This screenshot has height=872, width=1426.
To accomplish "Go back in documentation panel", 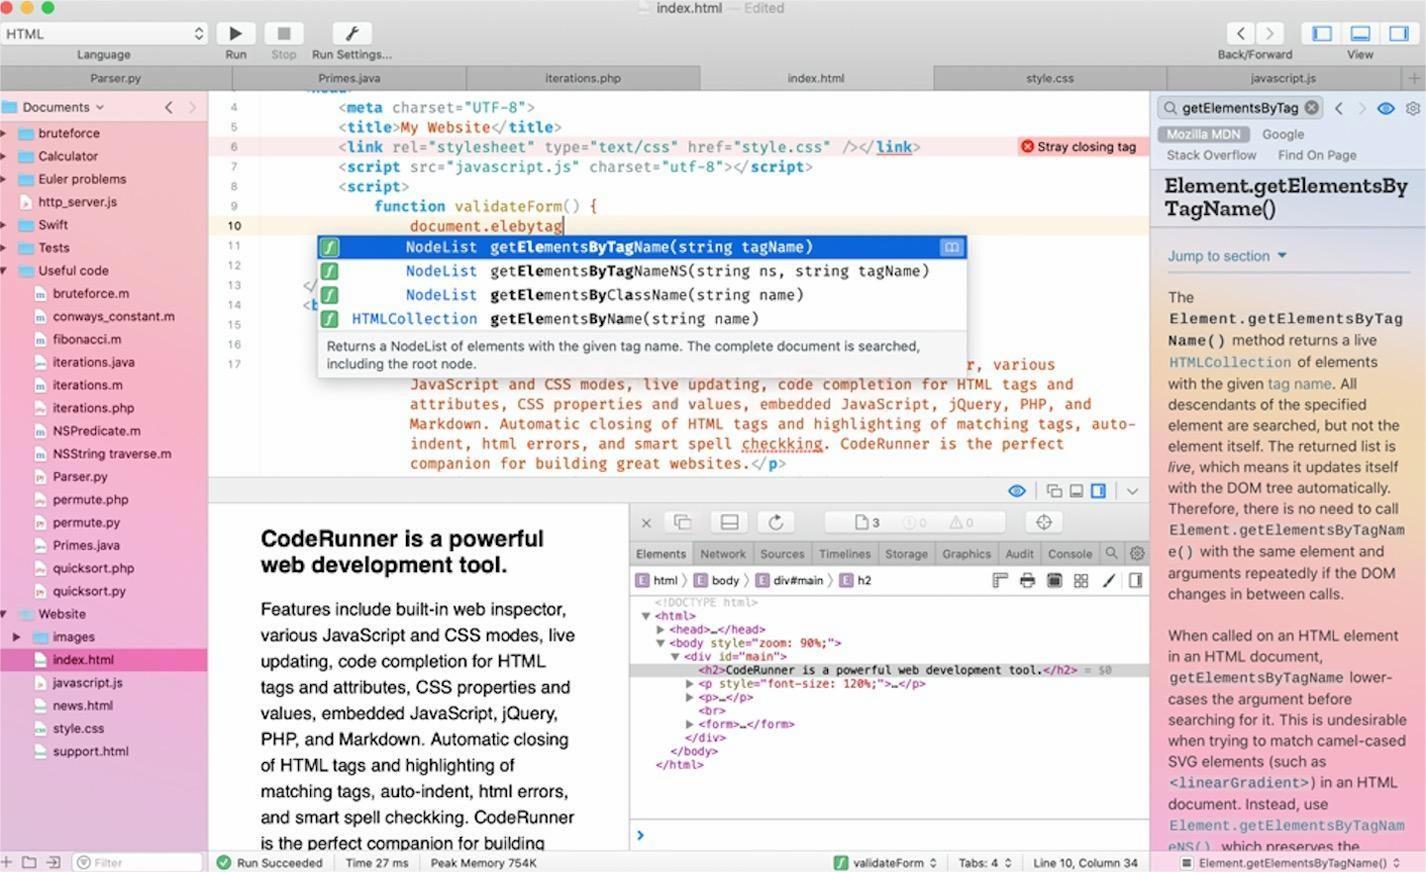I will (x=1339, y=108).
